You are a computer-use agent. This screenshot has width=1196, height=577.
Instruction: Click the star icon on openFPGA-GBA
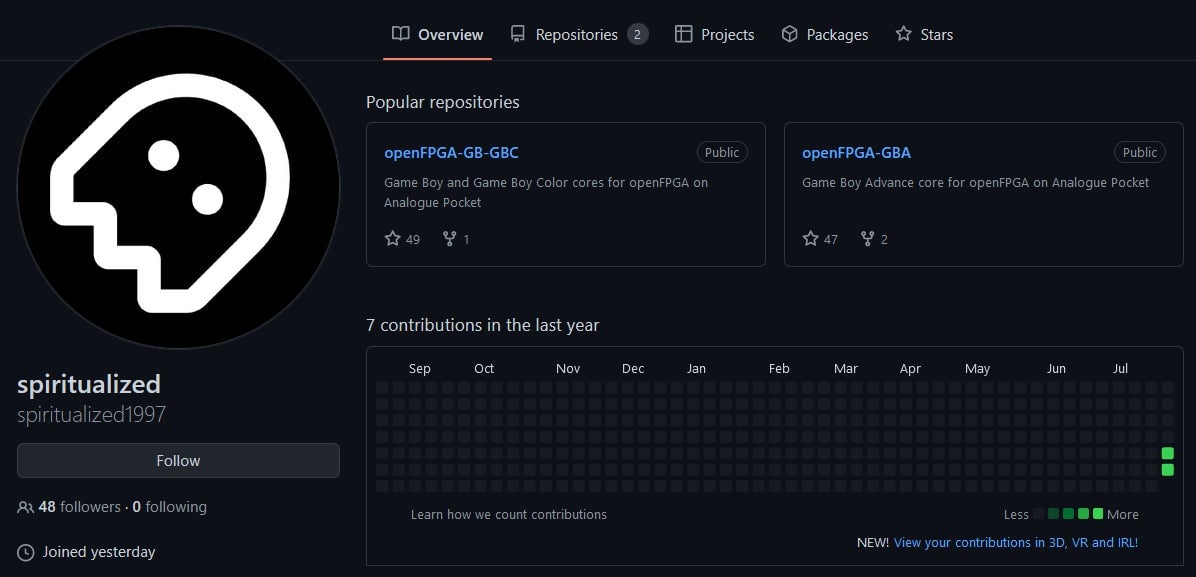pos(810,238)
